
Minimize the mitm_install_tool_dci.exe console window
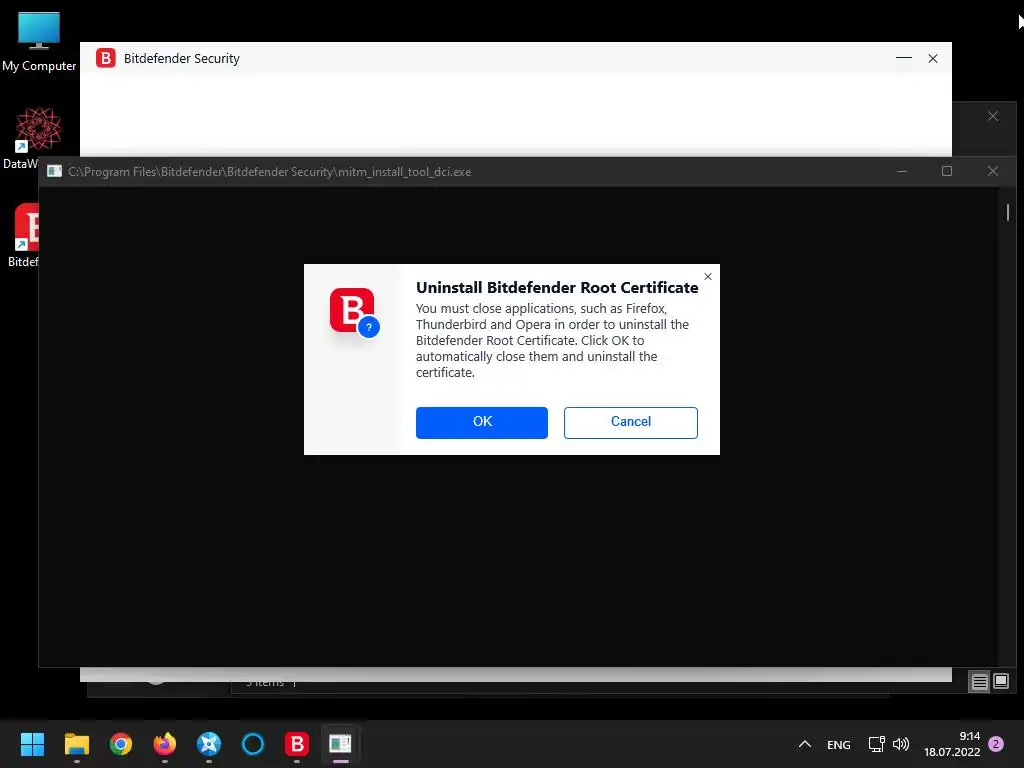tap(902, 171)
